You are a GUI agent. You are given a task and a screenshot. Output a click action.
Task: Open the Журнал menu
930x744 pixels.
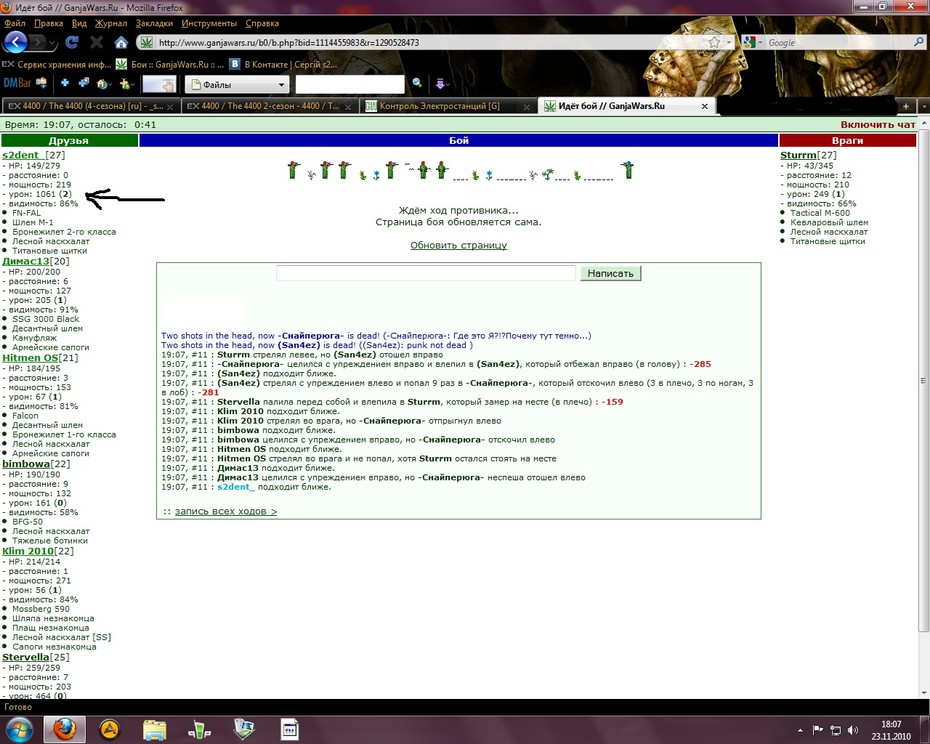[111, 23]
